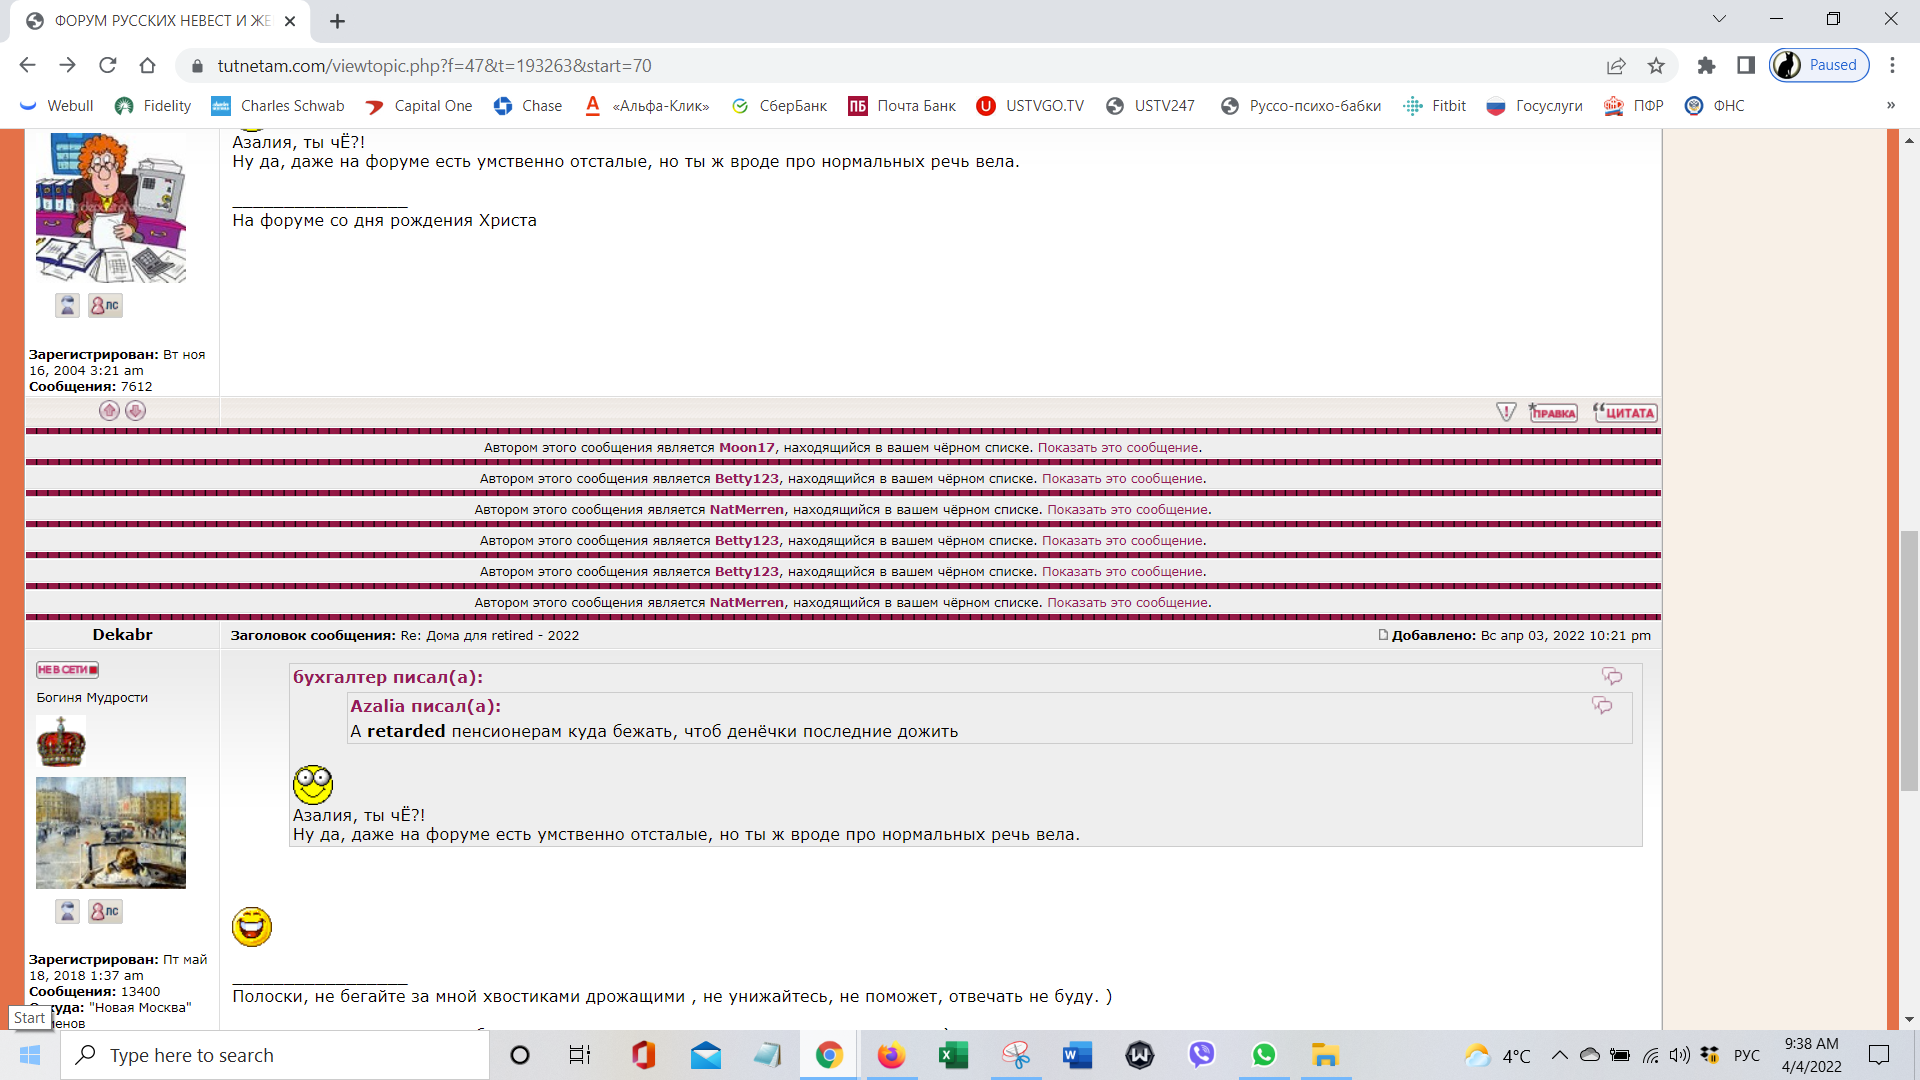
Task: Toggle Chrome side panel icon
Action: pos(1746,66)
